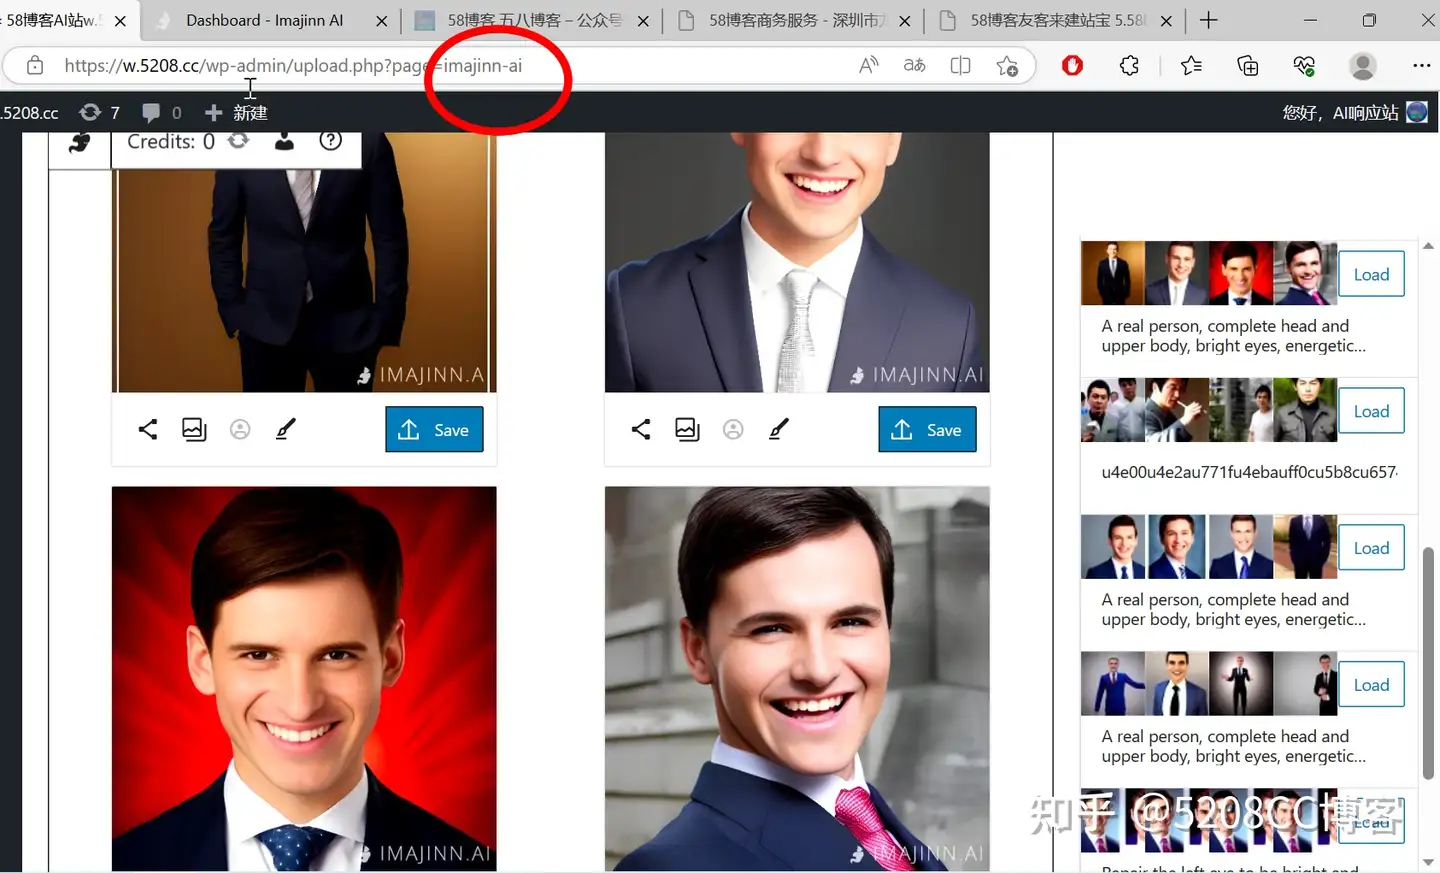Close the 58博客商务服务 tab

click(904, 20)
